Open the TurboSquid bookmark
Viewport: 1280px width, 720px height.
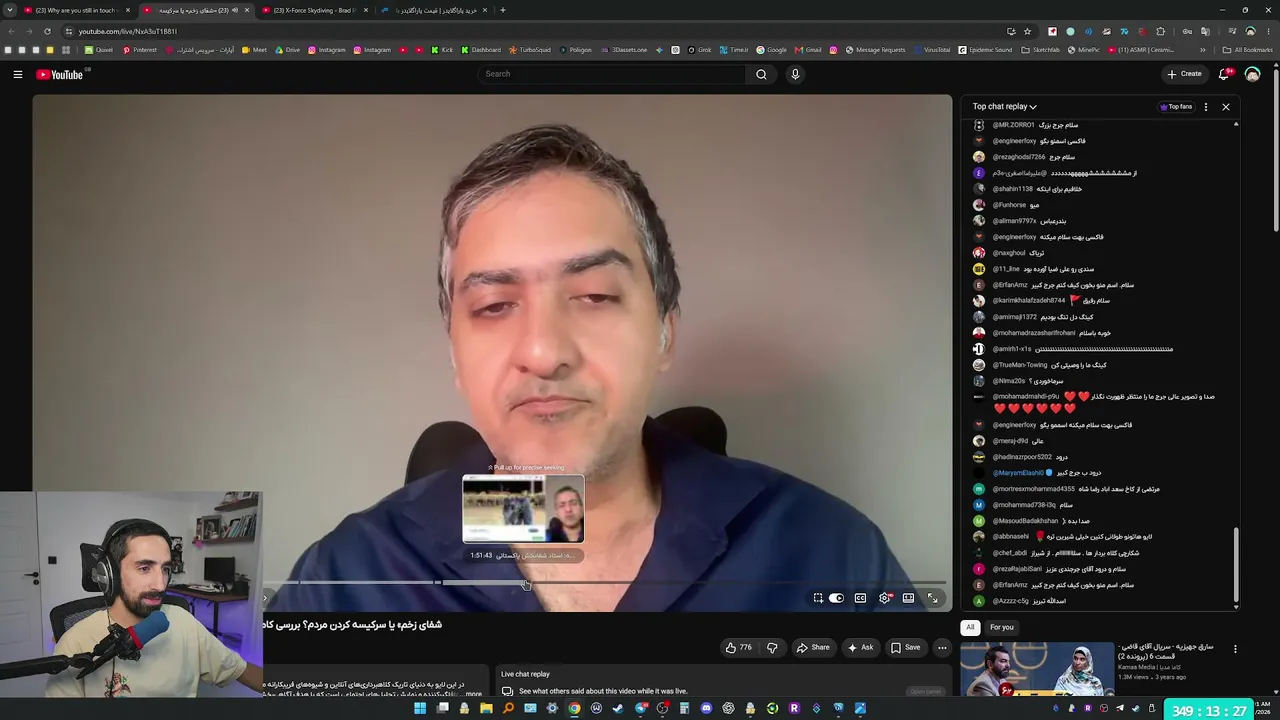point(530,50)
